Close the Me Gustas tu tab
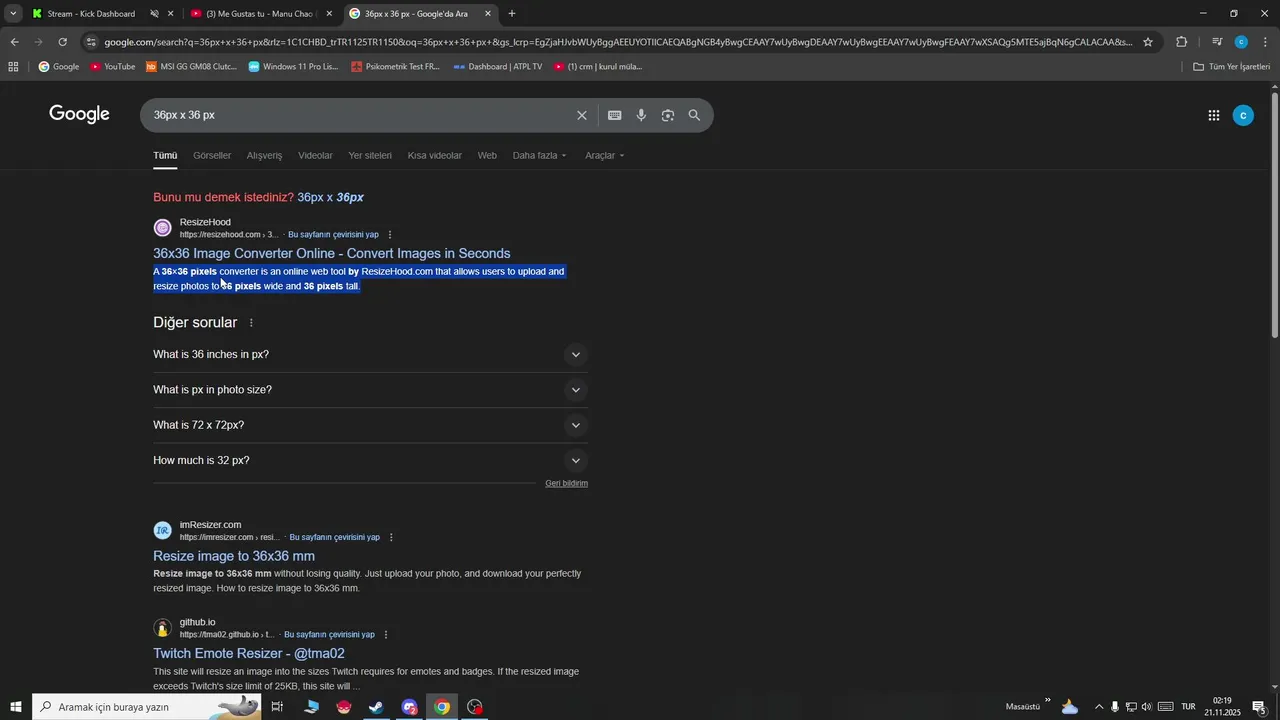1280x720 pixels. tap(329, 14)
